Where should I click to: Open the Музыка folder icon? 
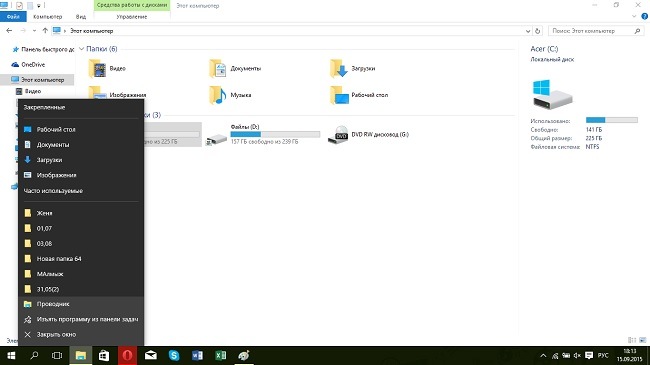[218, 95]
